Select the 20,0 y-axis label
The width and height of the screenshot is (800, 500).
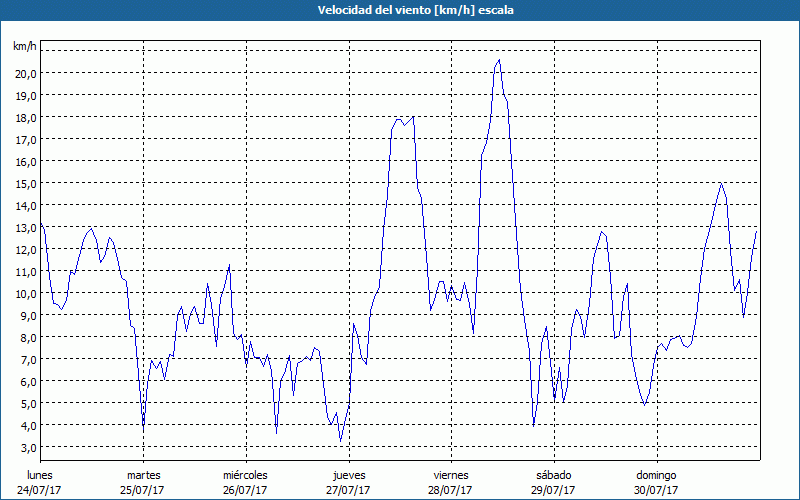[x=24, y=73]
